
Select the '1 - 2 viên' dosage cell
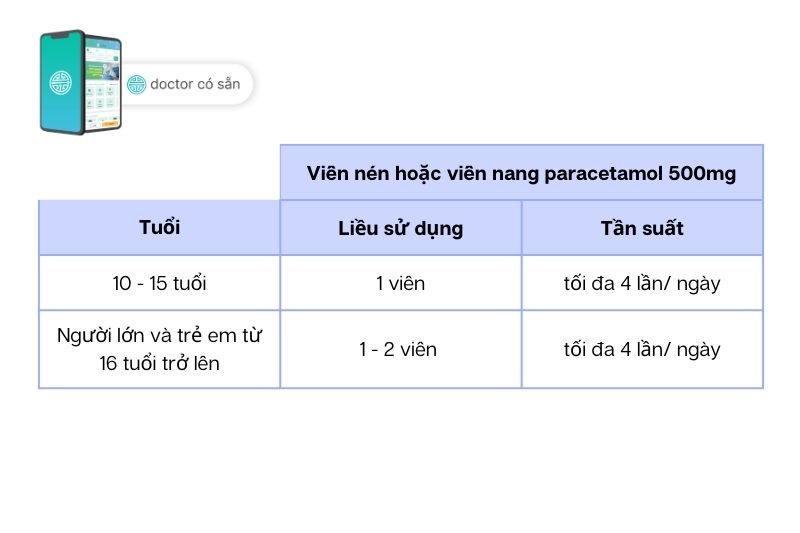(x=400, y=350)
